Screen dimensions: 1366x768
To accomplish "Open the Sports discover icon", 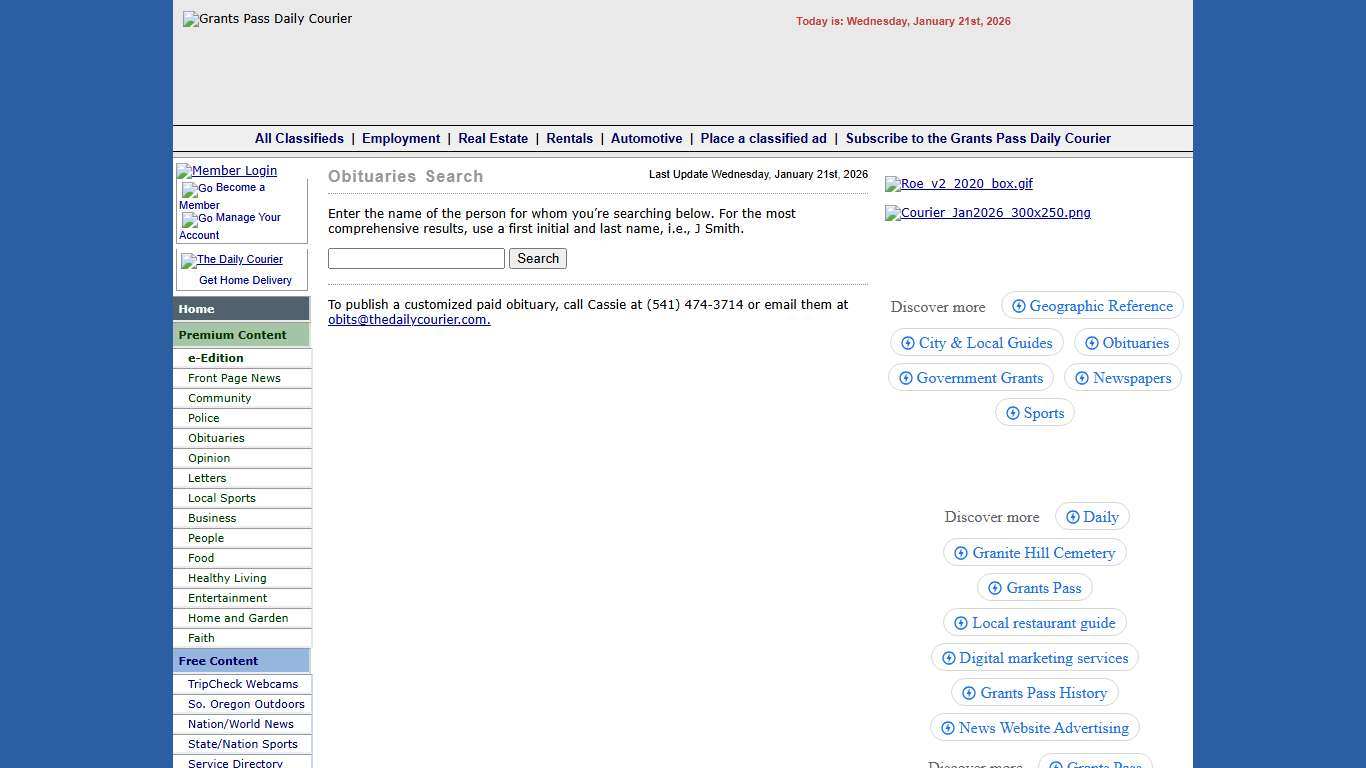I will tap(1013, 413).
